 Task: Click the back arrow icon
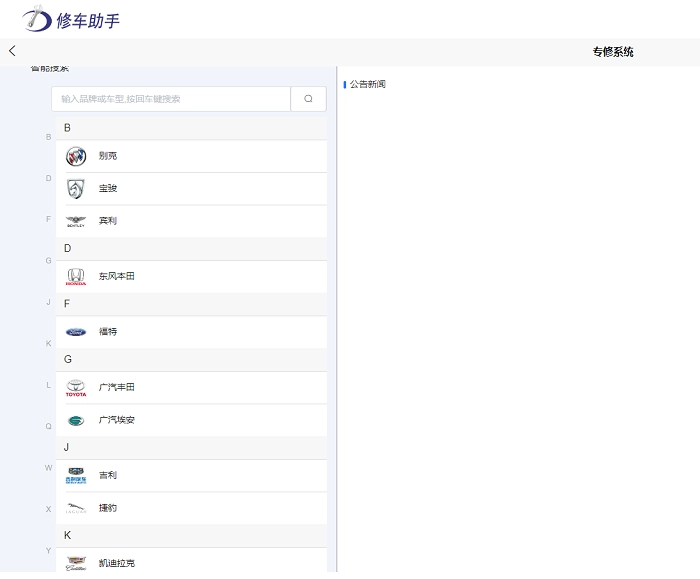[x=12, y=51]
